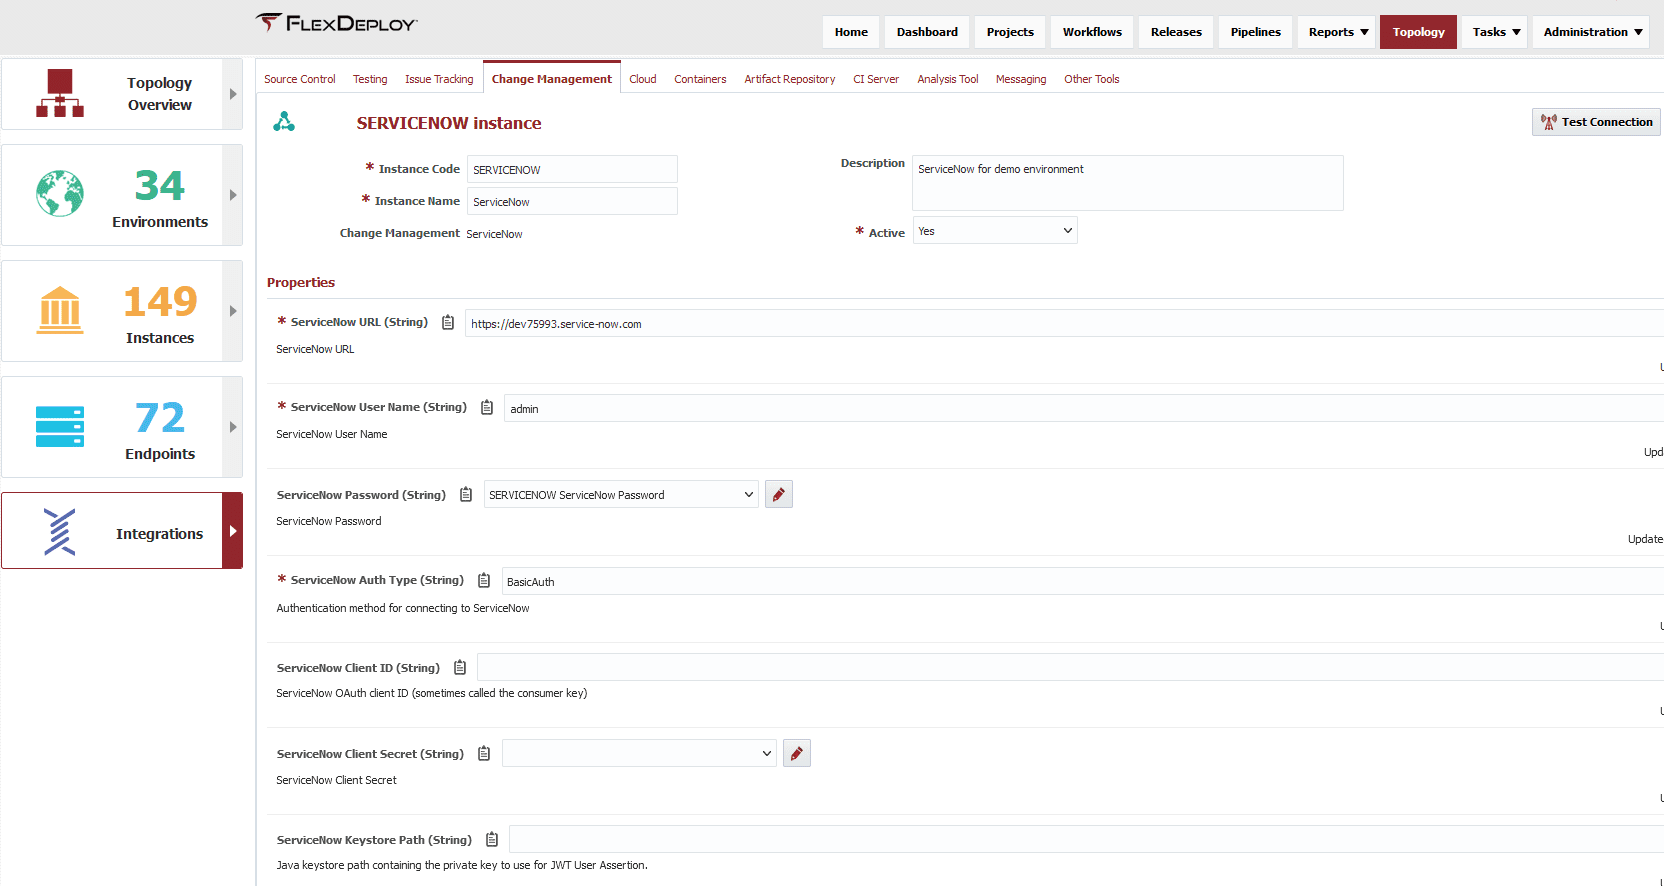Click the clipboard icon beside ServiceNow URL

pyautogui.click(x=448, y=322)
